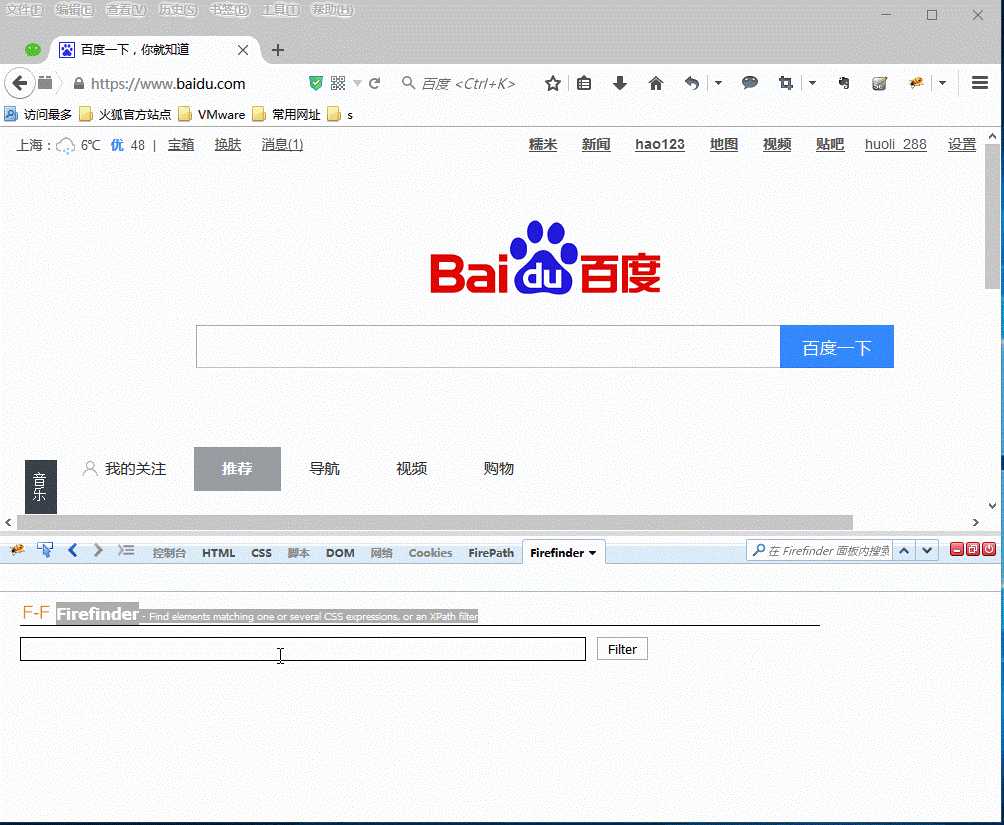Click the Firefinder Filter button
Screen dimensions: 1004x825
[622, 649]
